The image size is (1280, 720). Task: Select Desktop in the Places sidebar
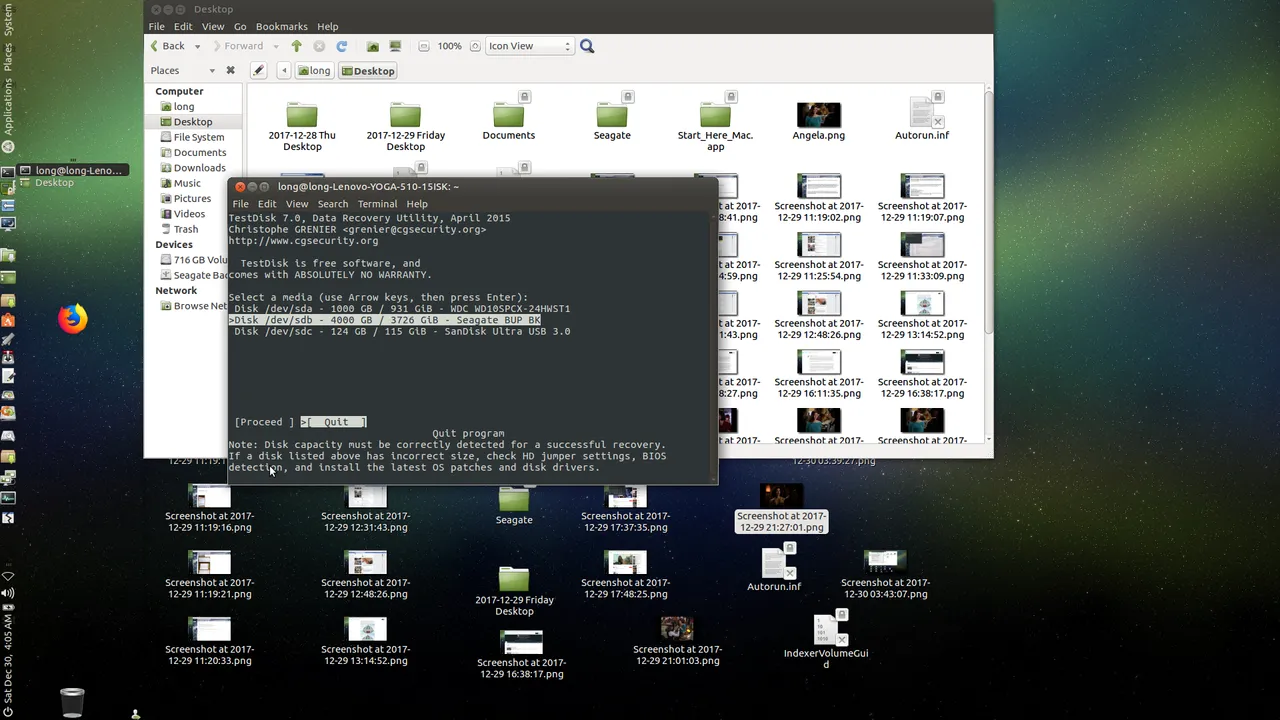tap(193, 122)
